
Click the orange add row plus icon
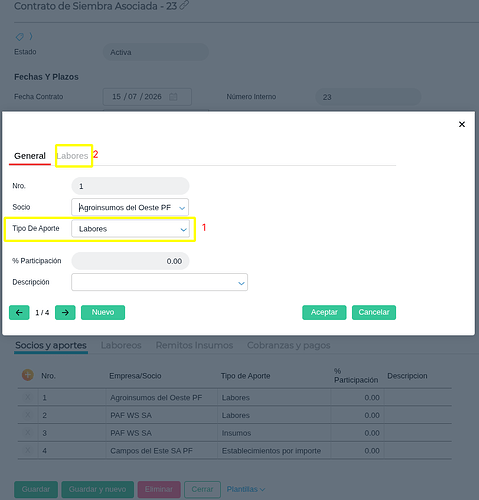click(x=28, y=375)
